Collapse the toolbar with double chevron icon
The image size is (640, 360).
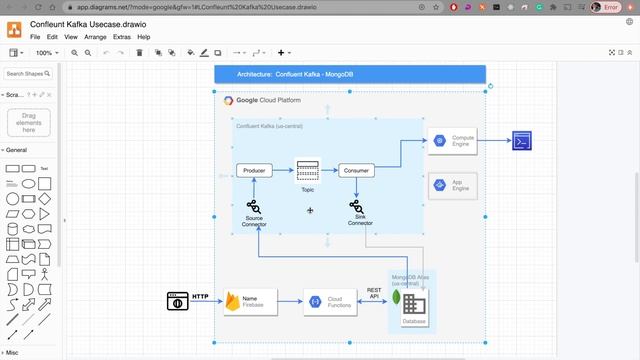tap(630, 53)
